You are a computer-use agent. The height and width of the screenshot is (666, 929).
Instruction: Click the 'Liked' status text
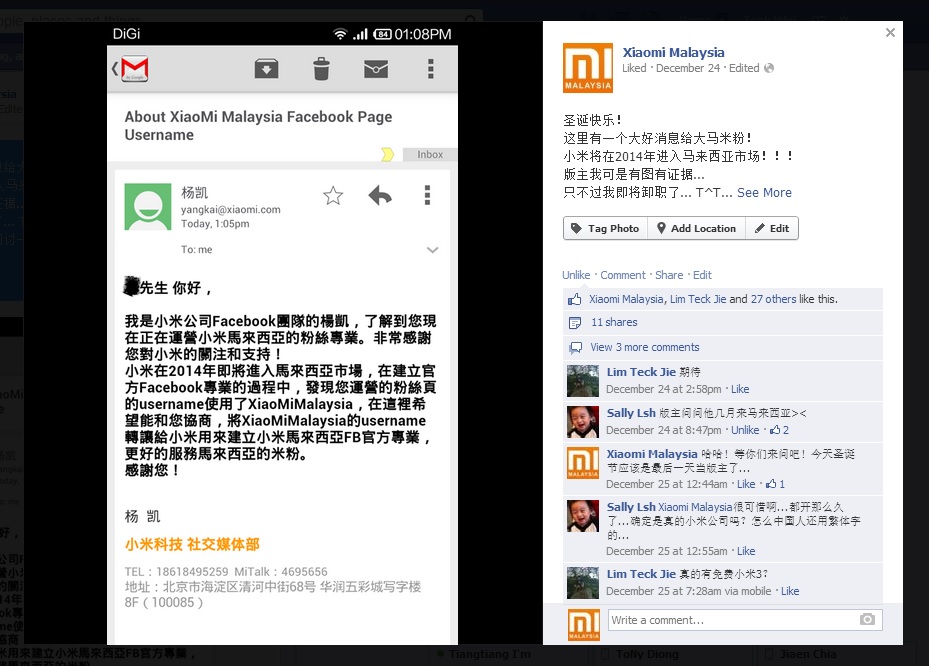[634, 68]
